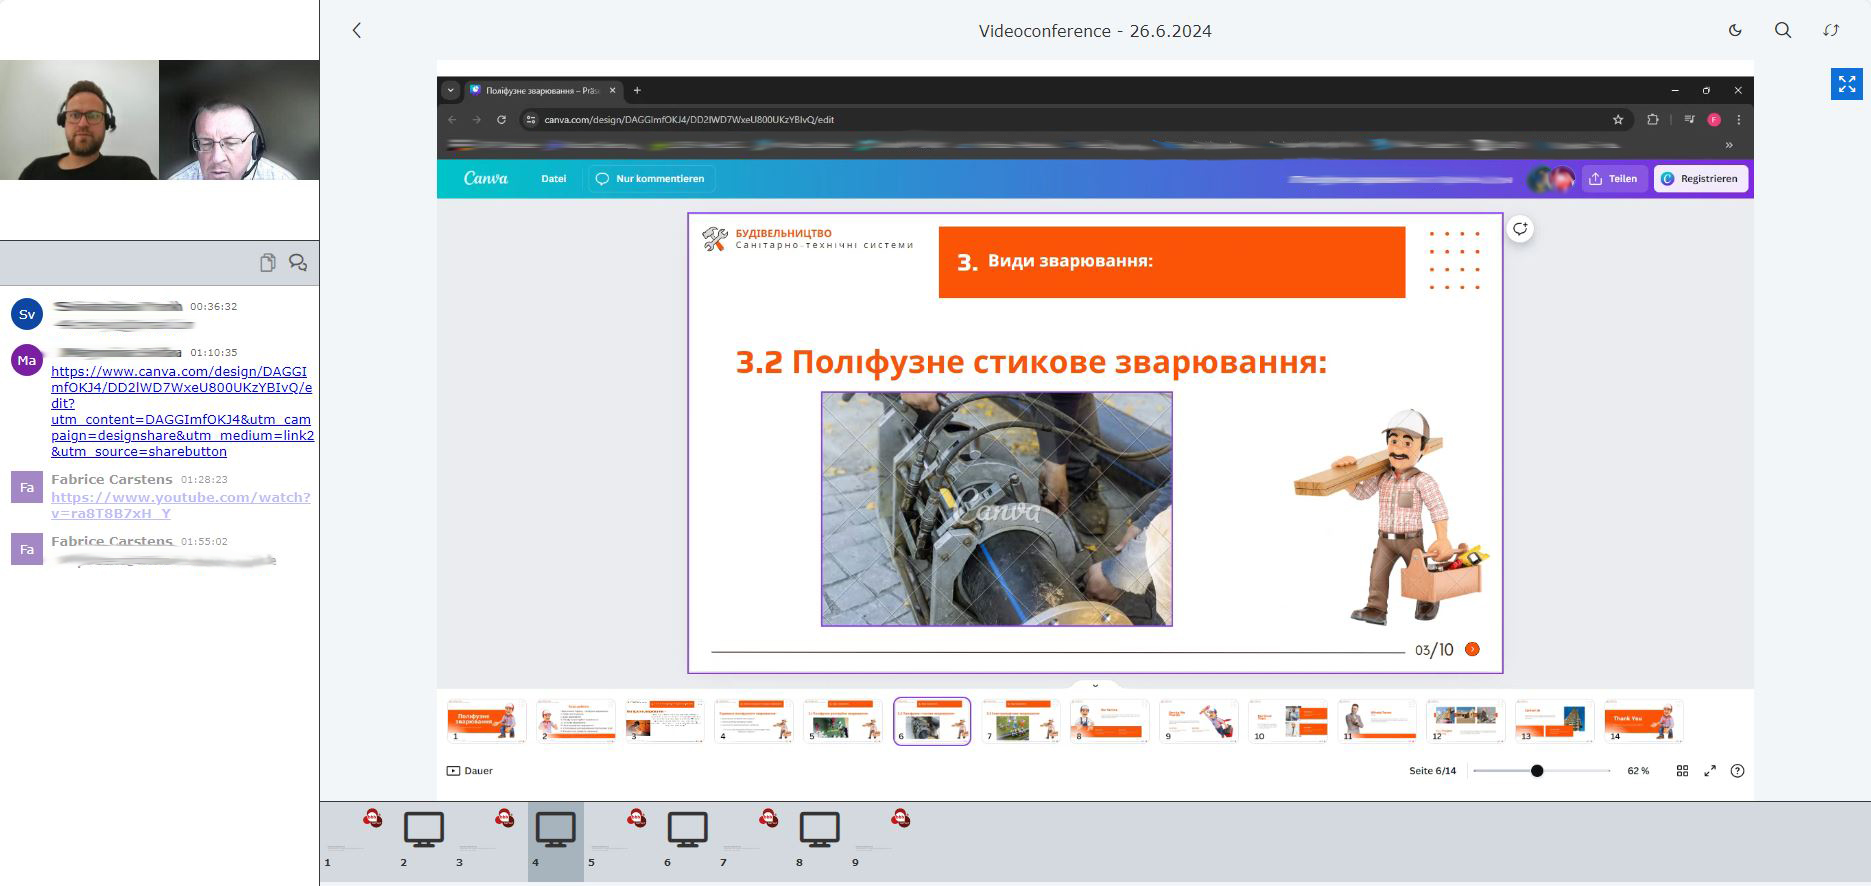
Task: Click the chat bubbles icon above messages
Action: click(298, 263)
